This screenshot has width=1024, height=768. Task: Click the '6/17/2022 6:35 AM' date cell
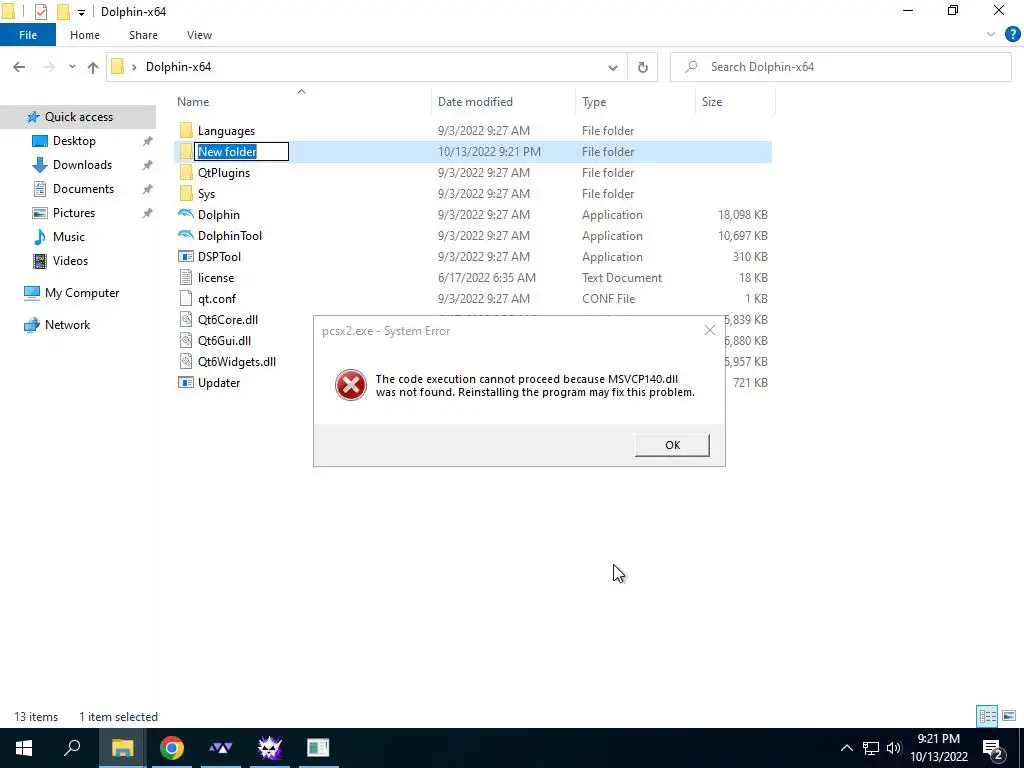[487, 278]
